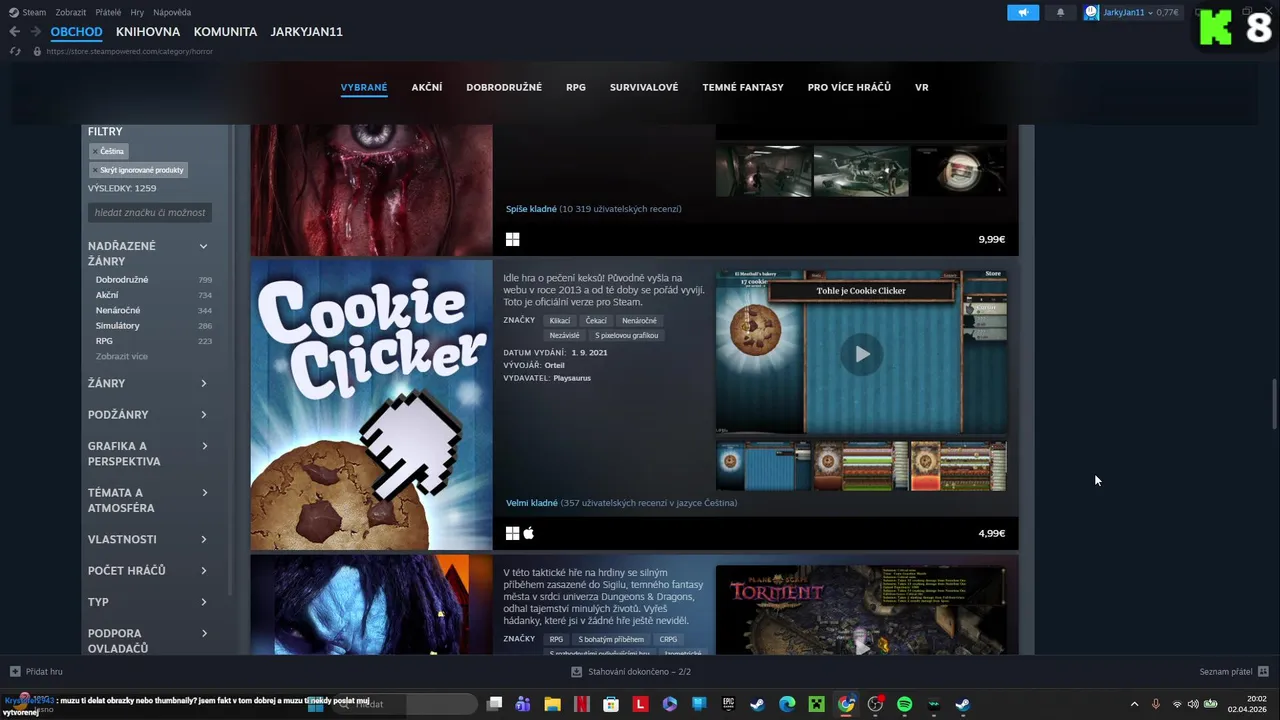The image size is (1280, 720).
Task: Open publisher Playsaurus page
Action: (572, 378)
